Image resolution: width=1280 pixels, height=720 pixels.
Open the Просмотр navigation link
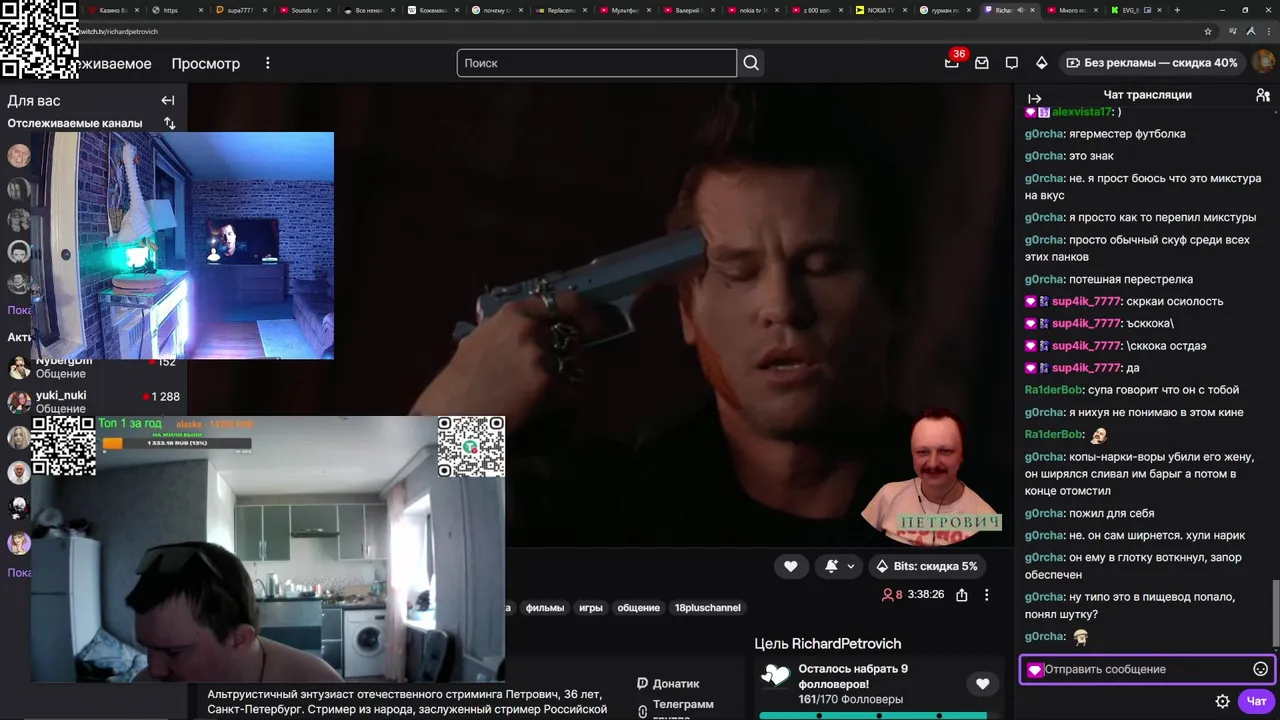click(x=205, y=63)
